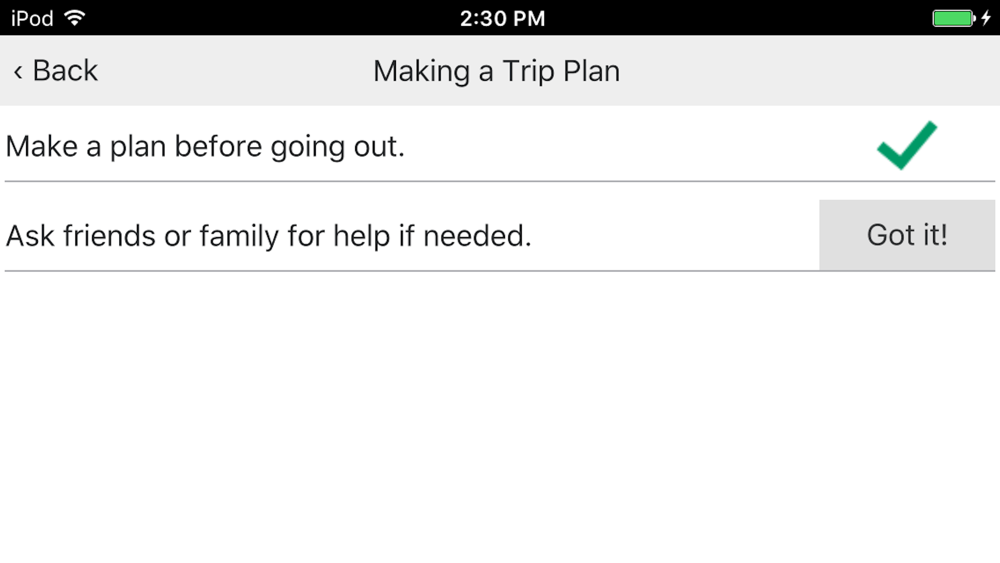The width and height of the screenshot is (1000, 563).
Task: Tap divider line under the first tip
Action: click(x=500, y=181)
